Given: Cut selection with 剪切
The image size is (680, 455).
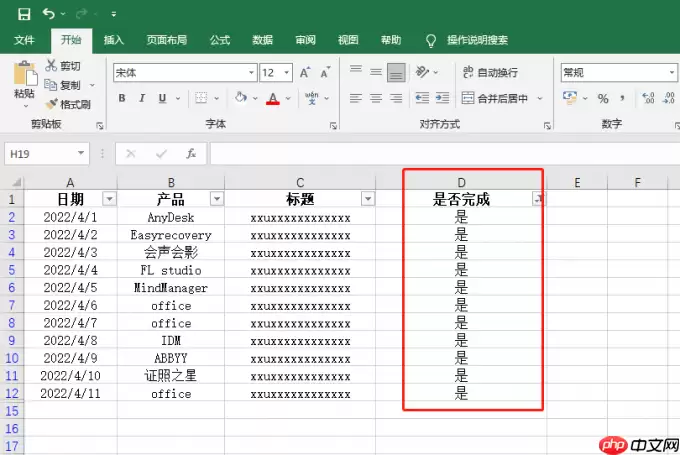Looking at the screenshot, I should tap(63, 66).
